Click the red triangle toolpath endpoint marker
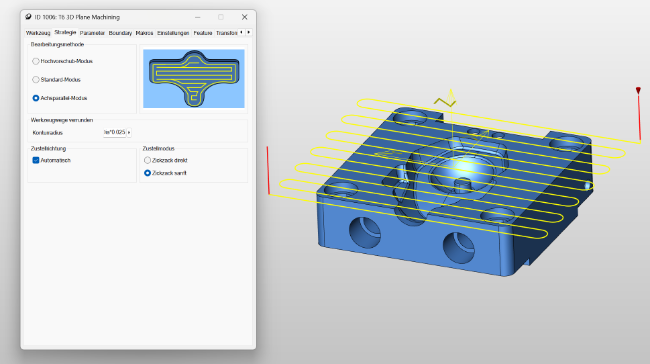The width and height of the screenshot is (650, 364). click(x=638, y=90)
